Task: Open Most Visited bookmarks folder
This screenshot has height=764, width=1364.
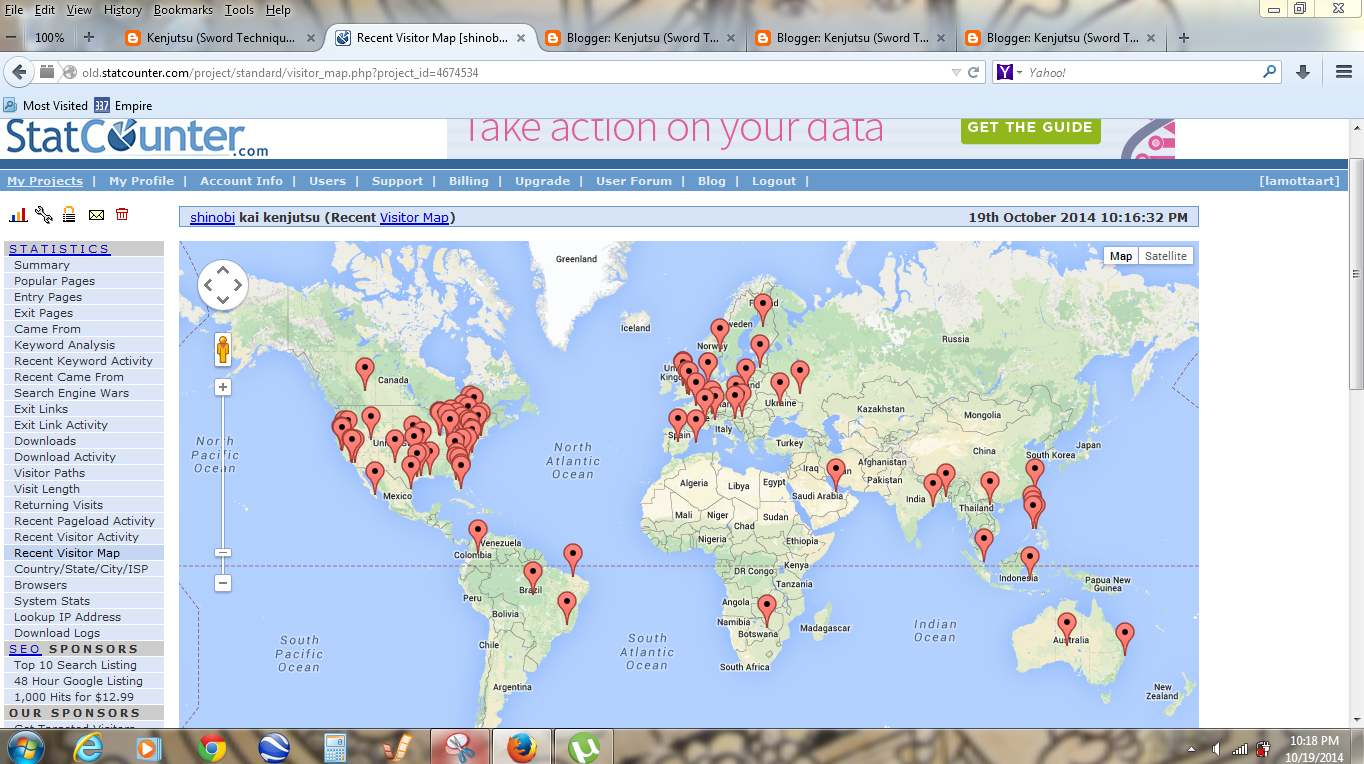Action: (46, 105)
